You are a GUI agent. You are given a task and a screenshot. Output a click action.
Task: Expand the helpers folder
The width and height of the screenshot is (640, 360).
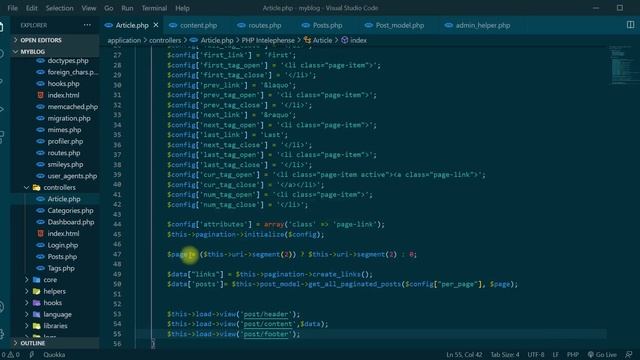click(54, 291)
